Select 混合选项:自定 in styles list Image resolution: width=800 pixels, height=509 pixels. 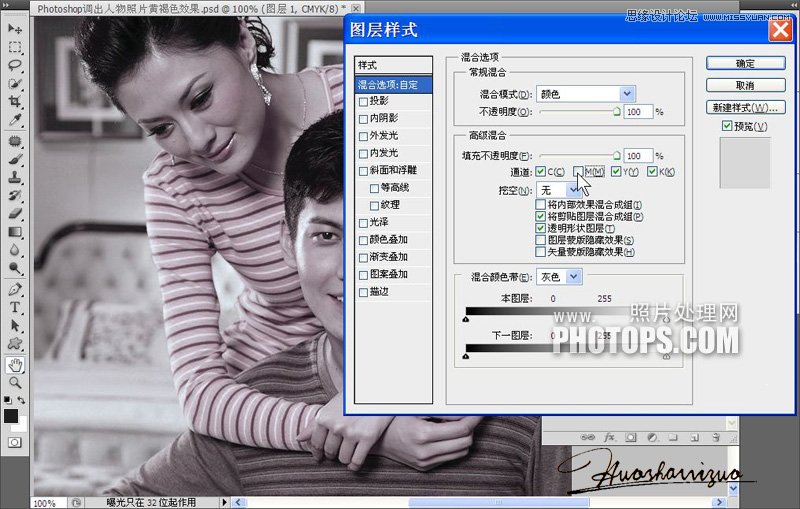click(393, 85)
